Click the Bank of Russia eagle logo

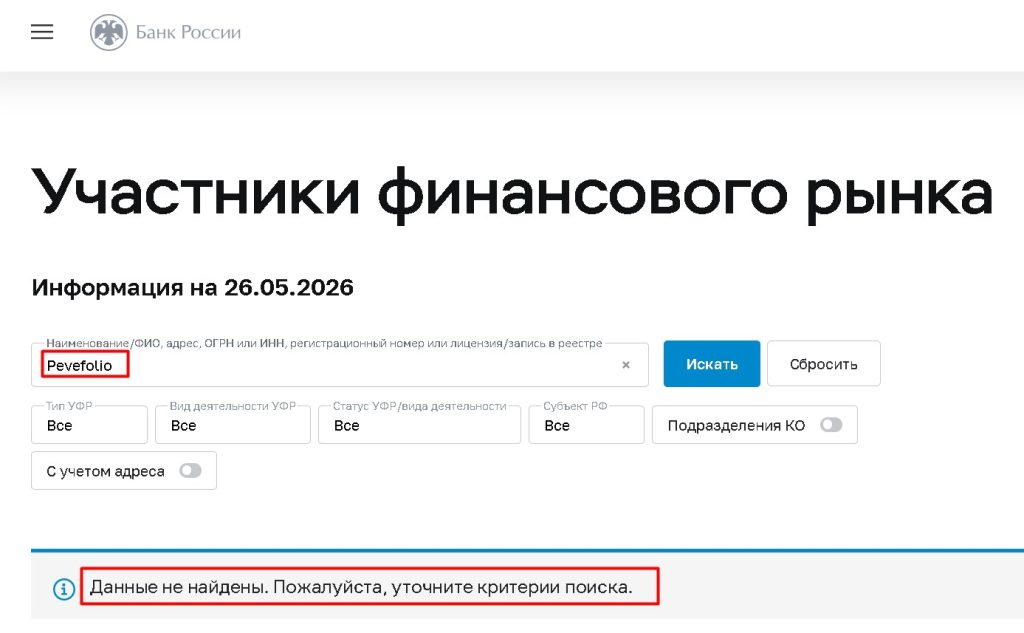tap(108, 33)
